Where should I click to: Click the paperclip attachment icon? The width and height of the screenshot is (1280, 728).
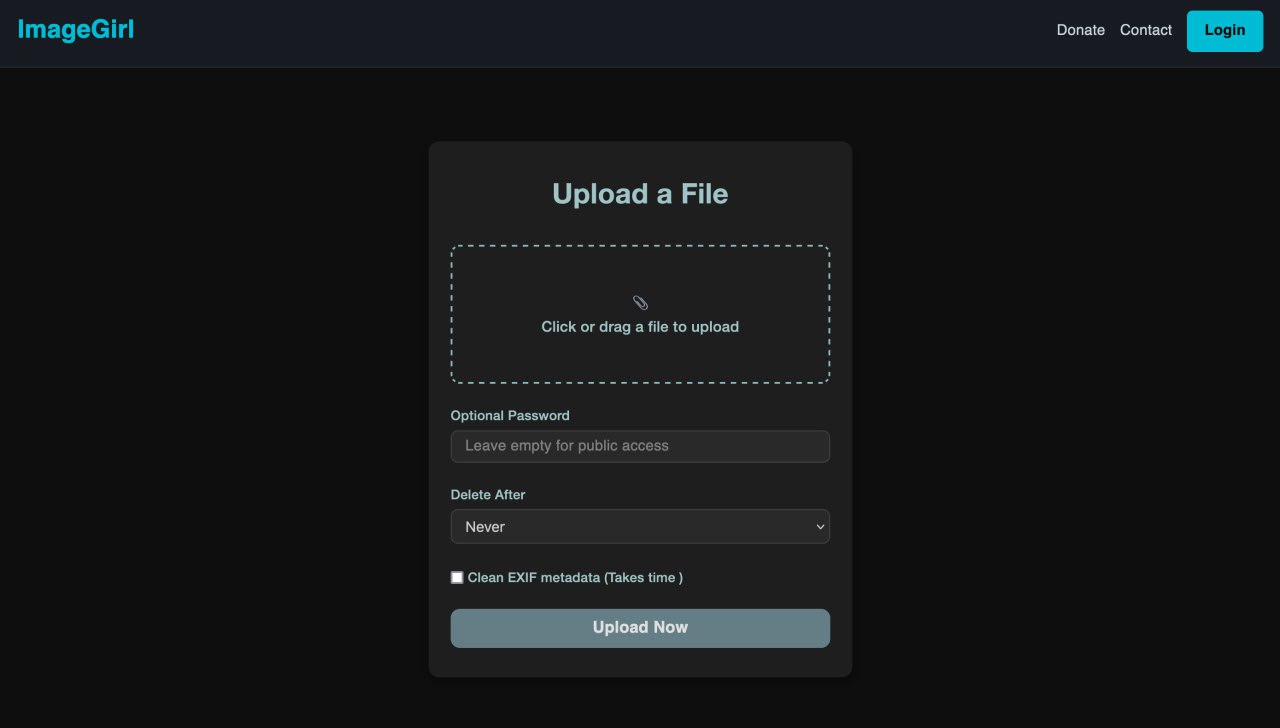pyautogui.click(x=640, y=303)
